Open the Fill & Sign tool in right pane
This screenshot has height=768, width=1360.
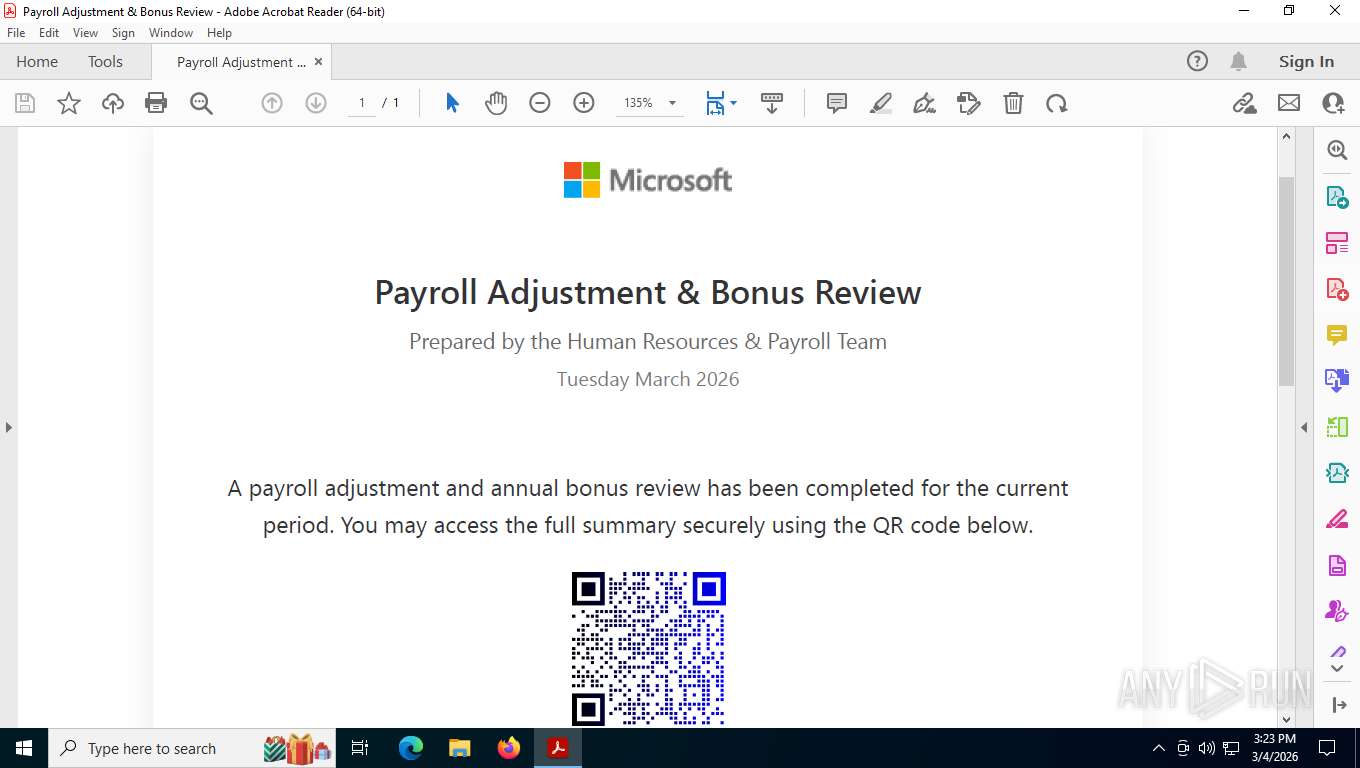tap(1337, 519)
